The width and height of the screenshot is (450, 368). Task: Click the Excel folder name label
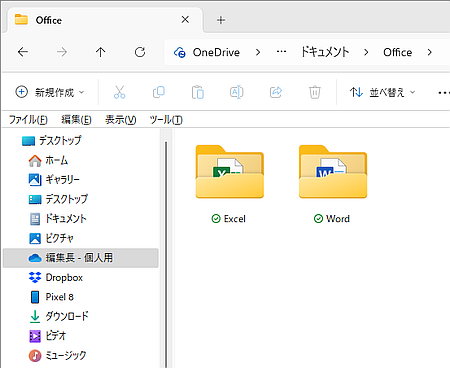pos(235,219)
